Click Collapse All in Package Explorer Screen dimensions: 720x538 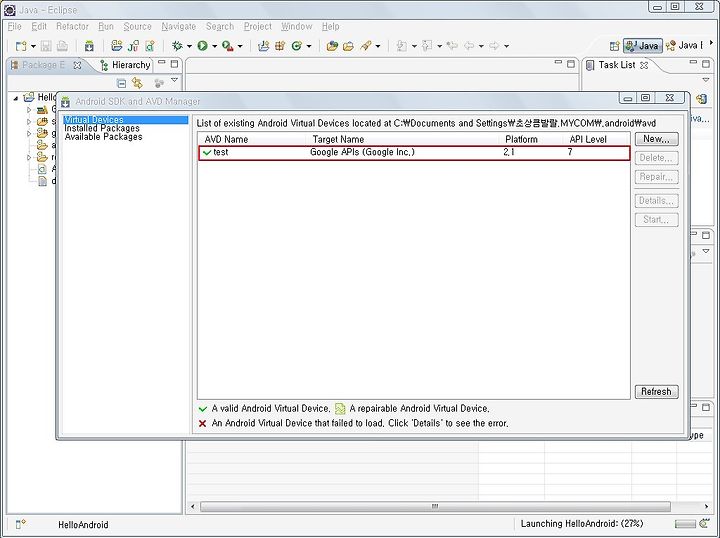121,83
